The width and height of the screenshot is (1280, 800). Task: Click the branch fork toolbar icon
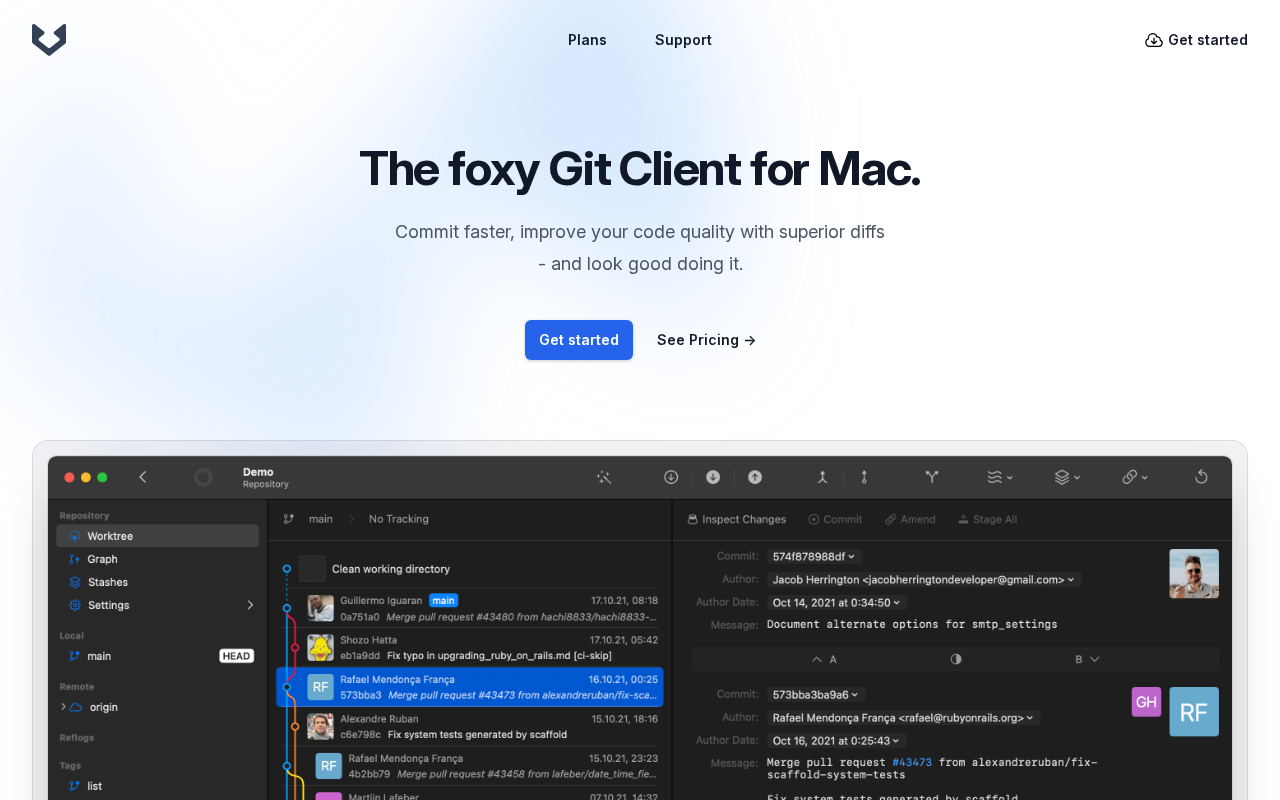932,477
